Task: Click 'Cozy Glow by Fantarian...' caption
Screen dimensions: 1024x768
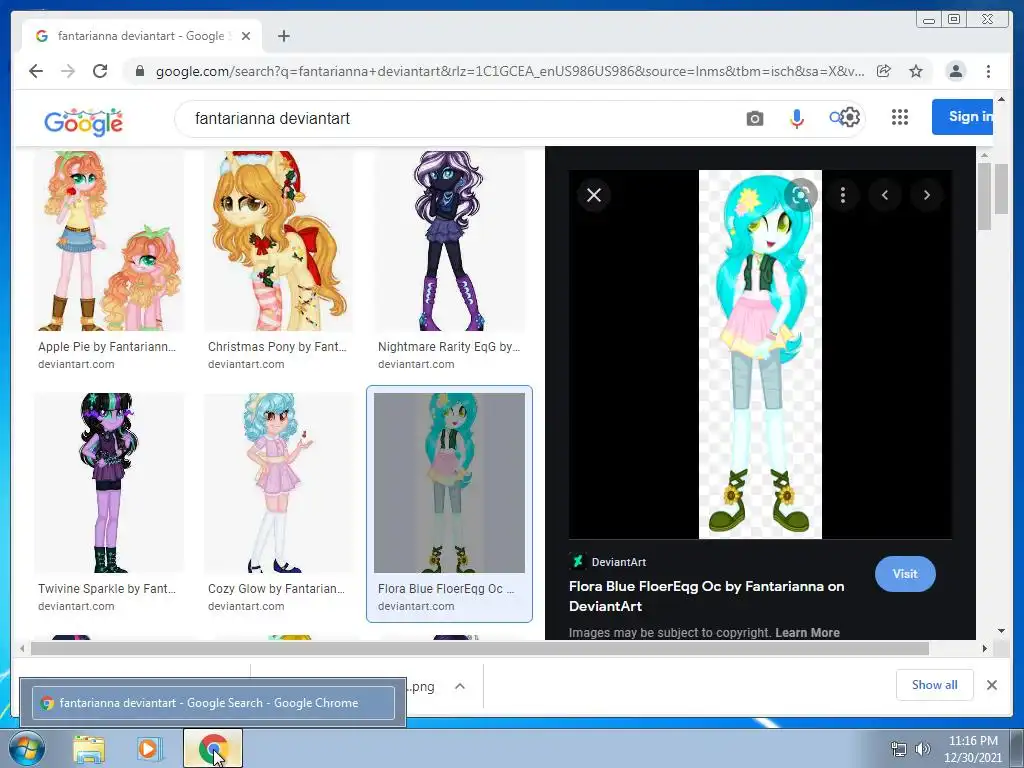Action: click(276, 588)
